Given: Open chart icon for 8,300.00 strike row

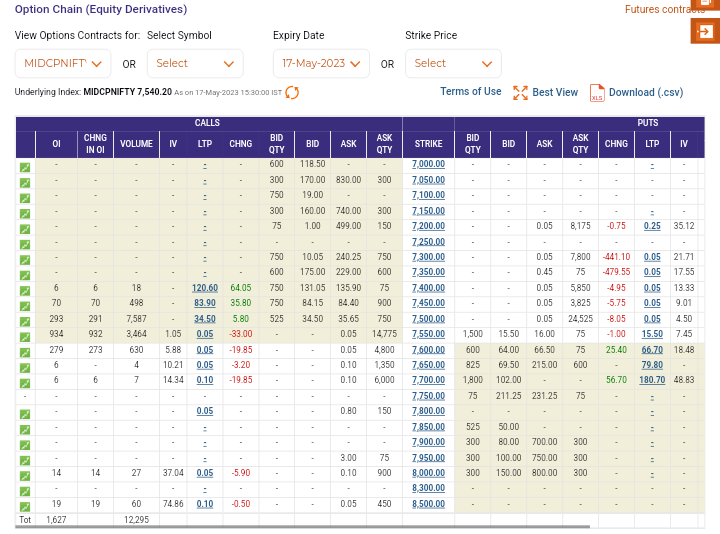Looking at the screenshot, I should (25, 492).
